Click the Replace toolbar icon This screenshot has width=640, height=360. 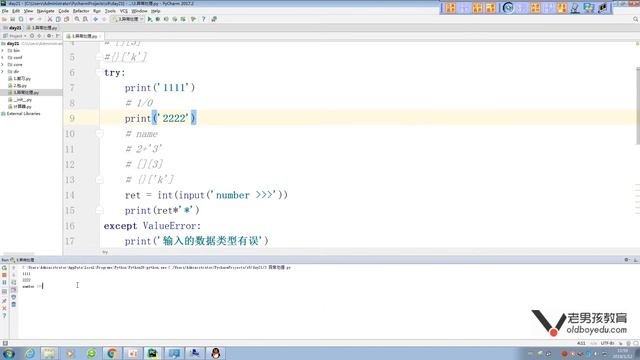click(85, 19)
